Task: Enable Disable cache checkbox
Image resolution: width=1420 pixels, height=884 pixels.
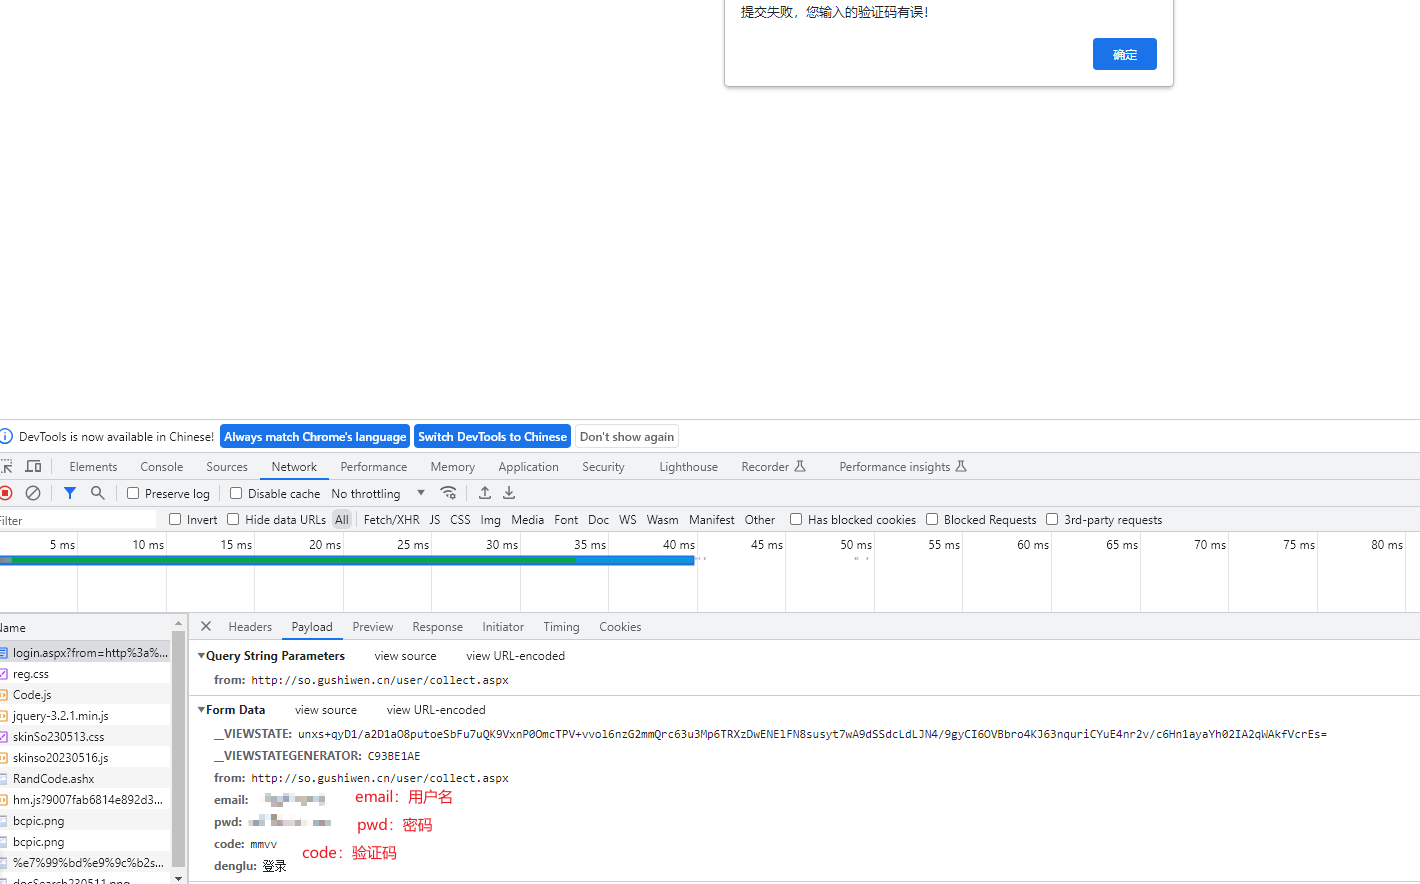Action: tap(236, 493)
